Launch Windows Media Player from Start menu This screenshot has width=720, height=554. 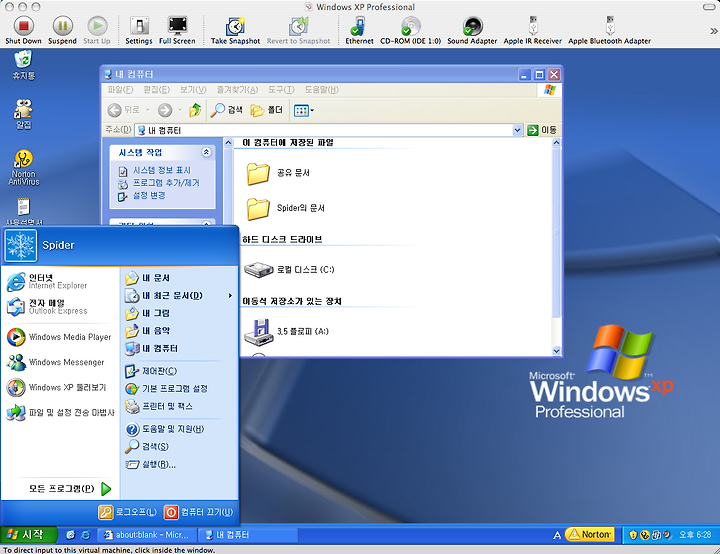(x=60, y=337)
